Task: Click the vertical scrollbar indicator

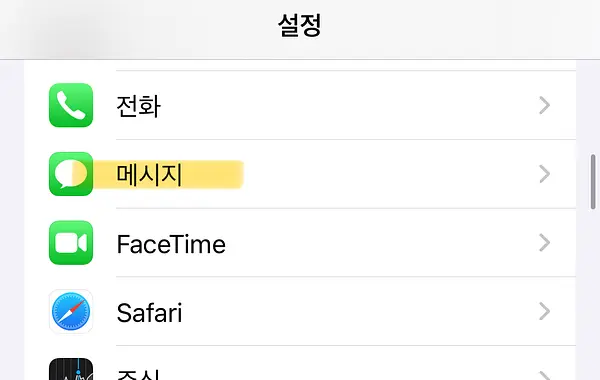Action: pyautogui.click(x=593, y=182)
